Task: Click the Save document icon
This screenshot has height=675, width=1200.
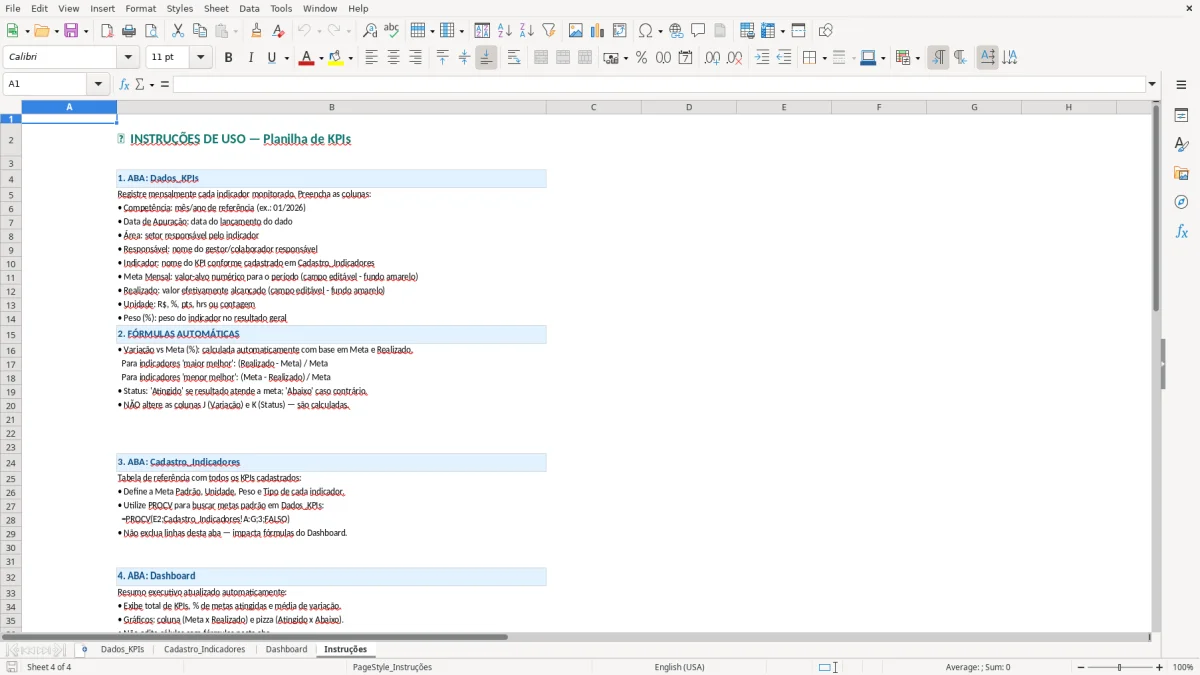Action: 71,31
